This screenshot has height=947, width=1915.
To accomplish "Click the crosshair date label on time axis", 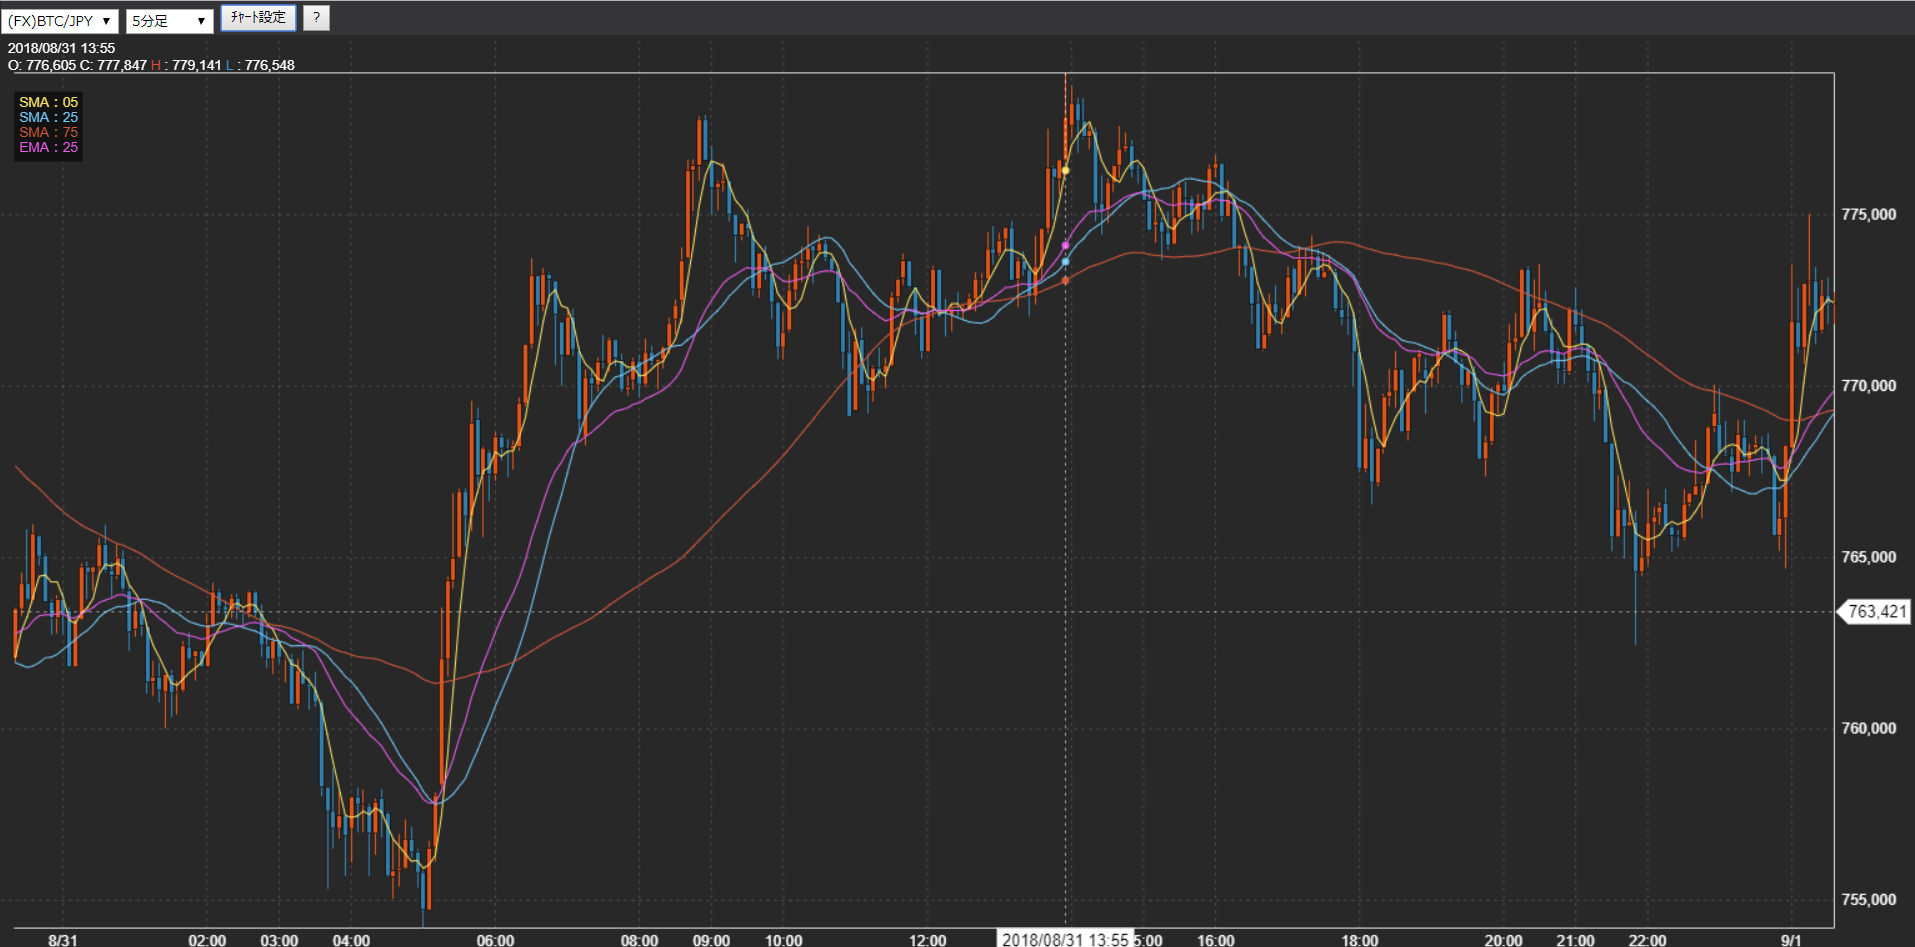I will click(1065, 939).
